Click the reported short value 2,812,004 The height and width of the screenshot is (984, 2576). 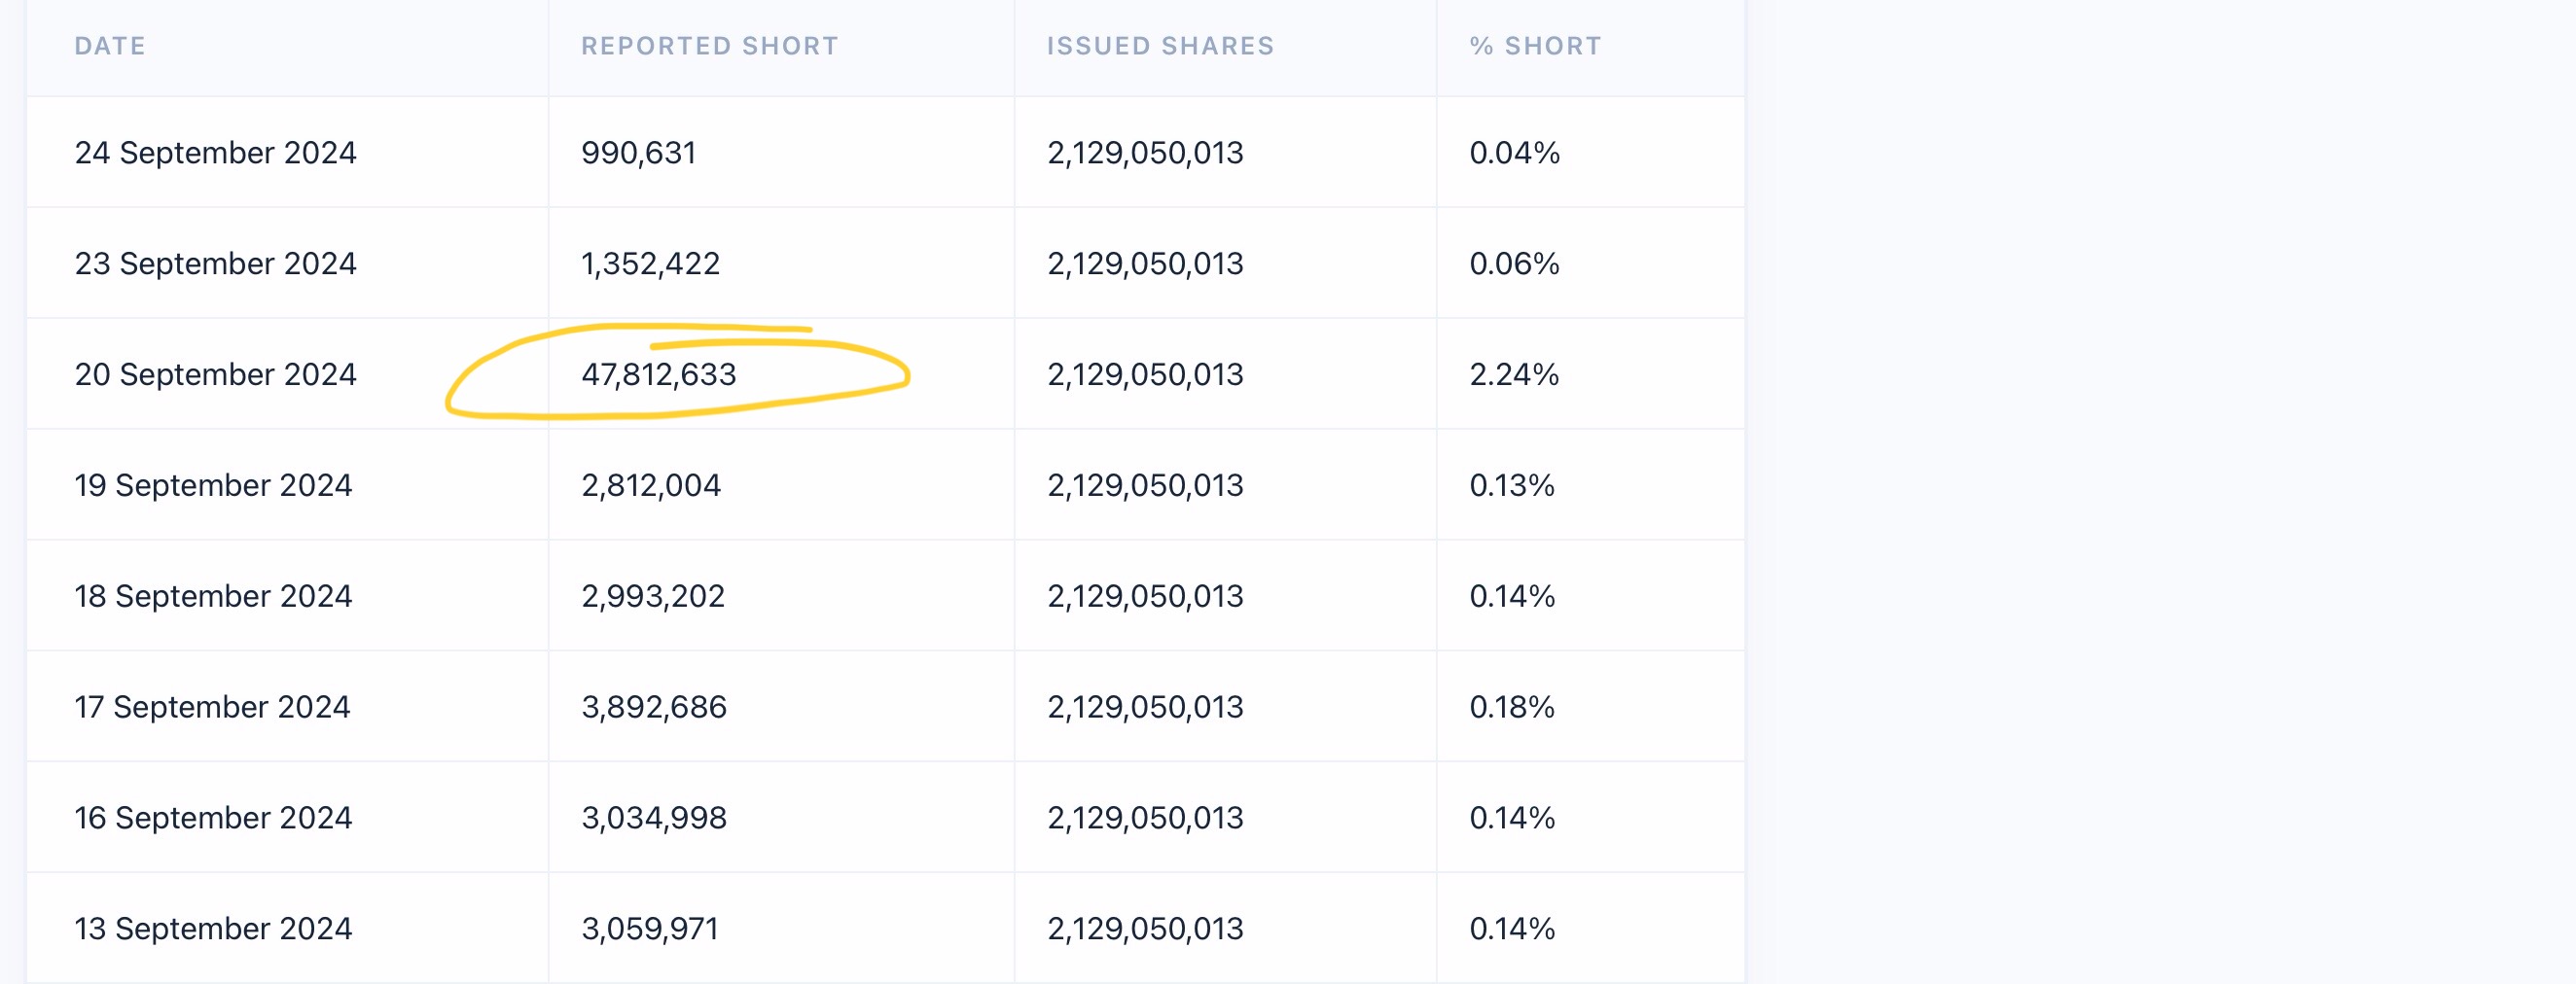point(650,486)
